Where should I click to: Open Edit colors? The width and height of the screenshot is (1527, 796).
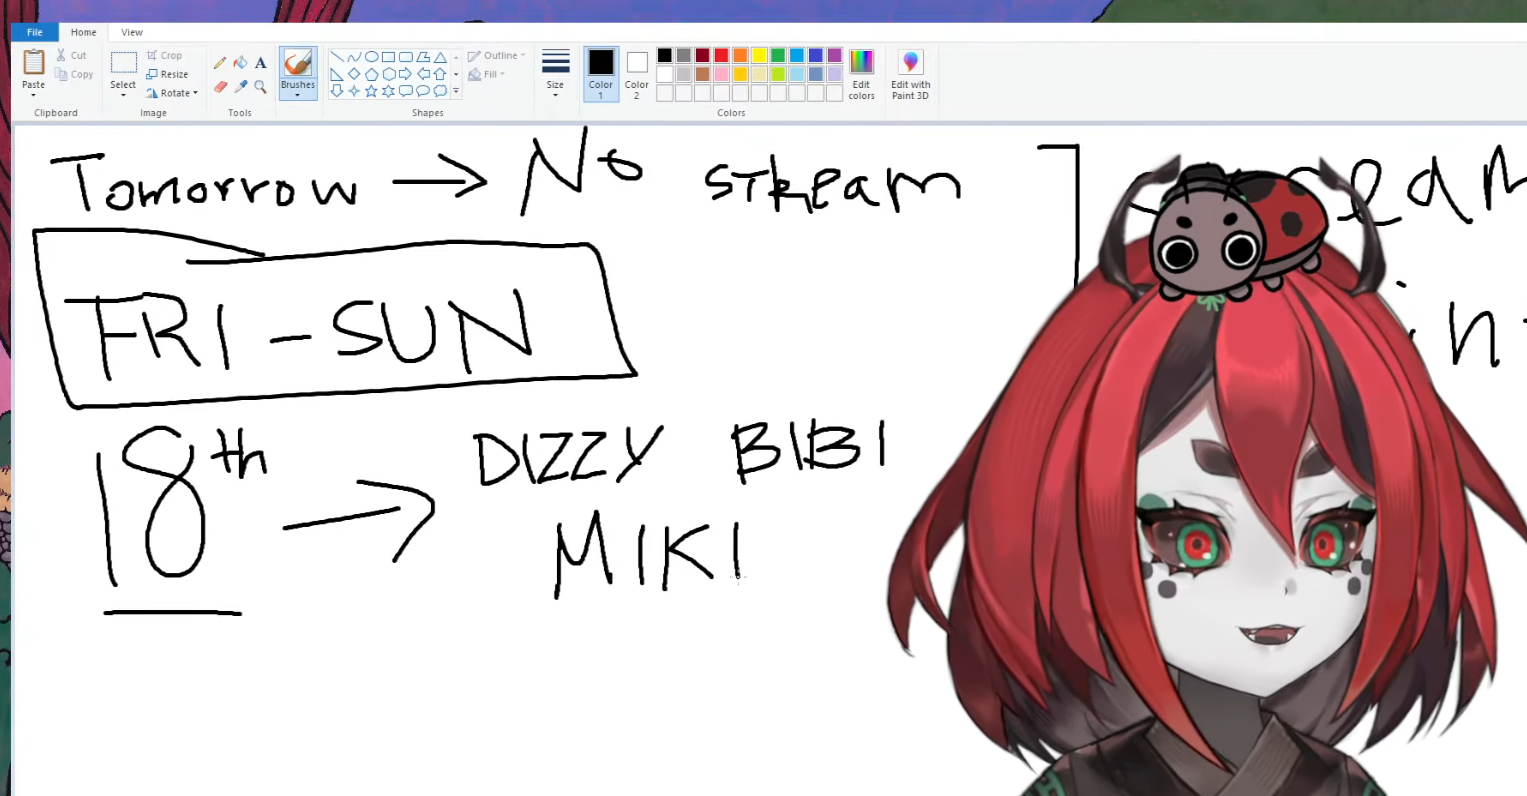tap(862, 74)
